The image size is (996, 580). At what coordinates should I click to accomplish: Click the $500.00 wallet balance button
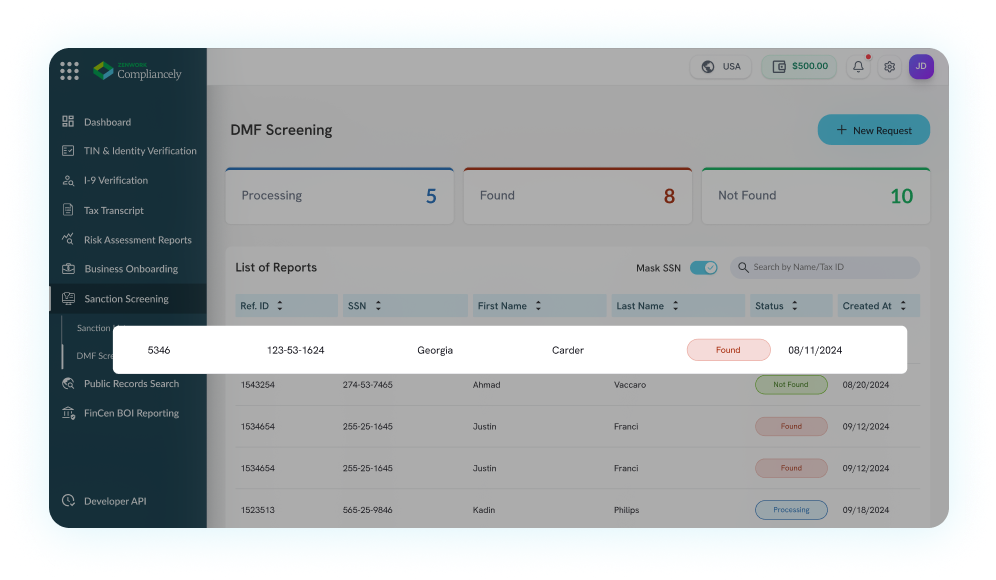[799, 67]
